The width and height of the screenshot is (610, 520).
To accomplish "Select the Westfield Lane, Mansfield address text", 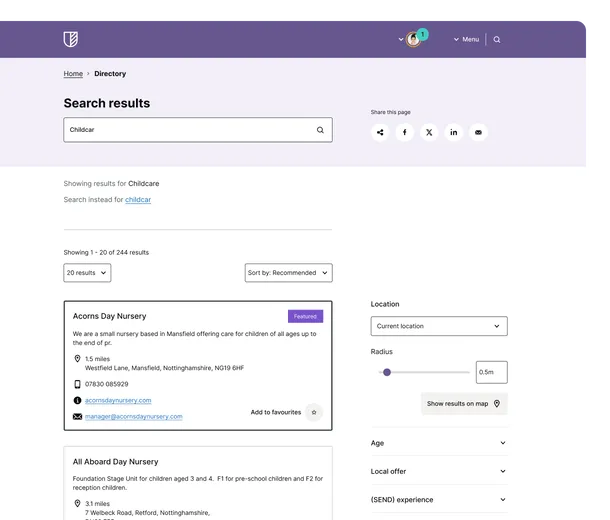I will coord(165,368).
